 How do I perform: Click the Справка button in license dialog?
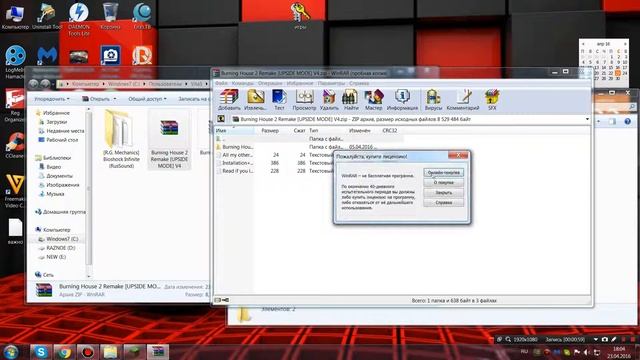443,202
